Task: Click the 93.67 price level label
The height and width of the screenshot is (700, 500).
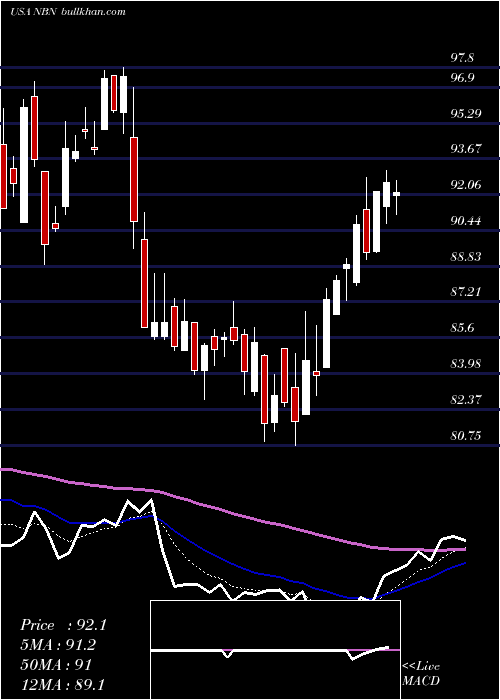Action: 465,149
